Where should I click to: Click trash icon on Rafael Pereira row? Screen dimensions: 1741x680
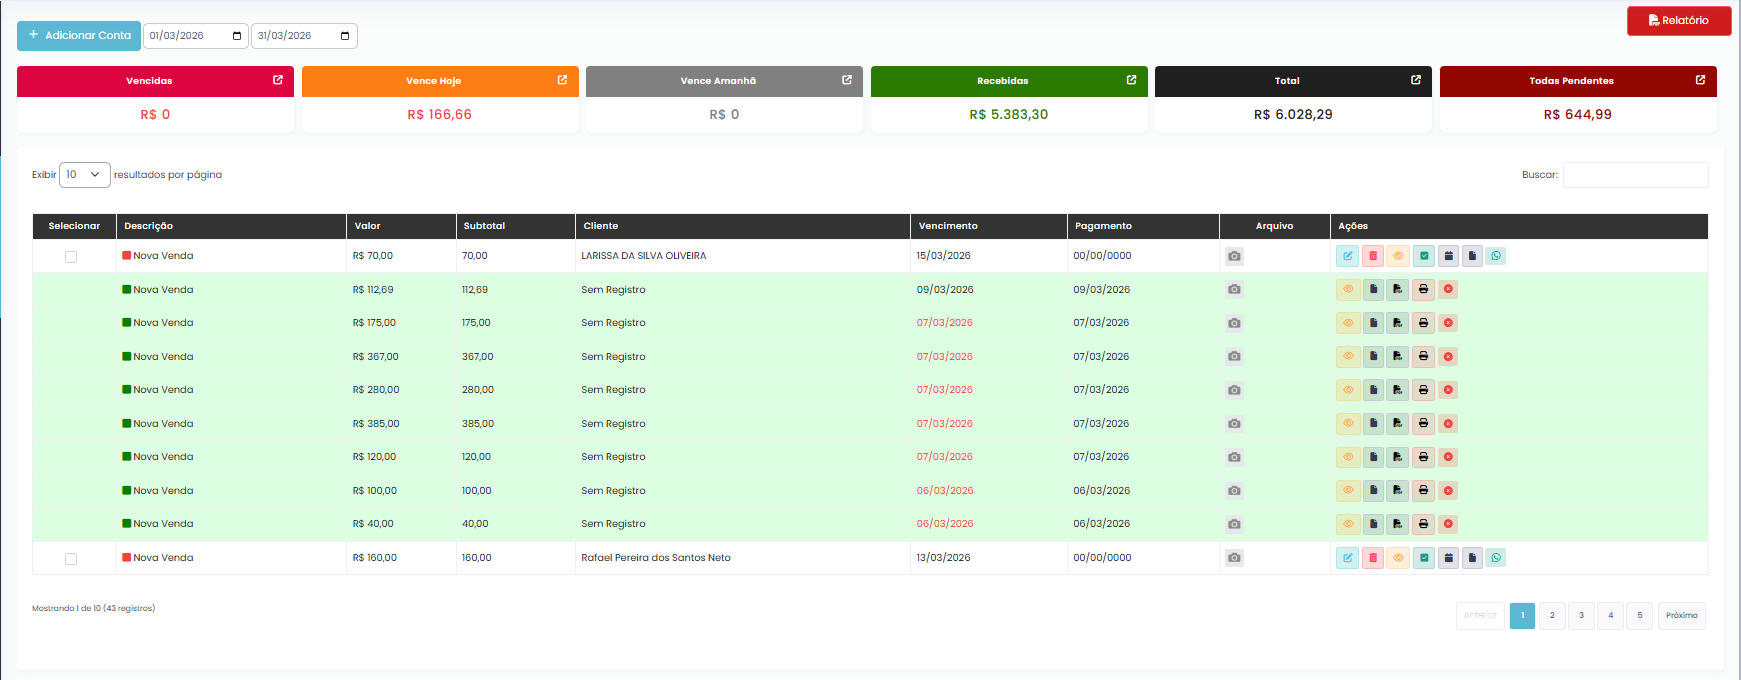pyautogui.click(x=1372, y=558)
